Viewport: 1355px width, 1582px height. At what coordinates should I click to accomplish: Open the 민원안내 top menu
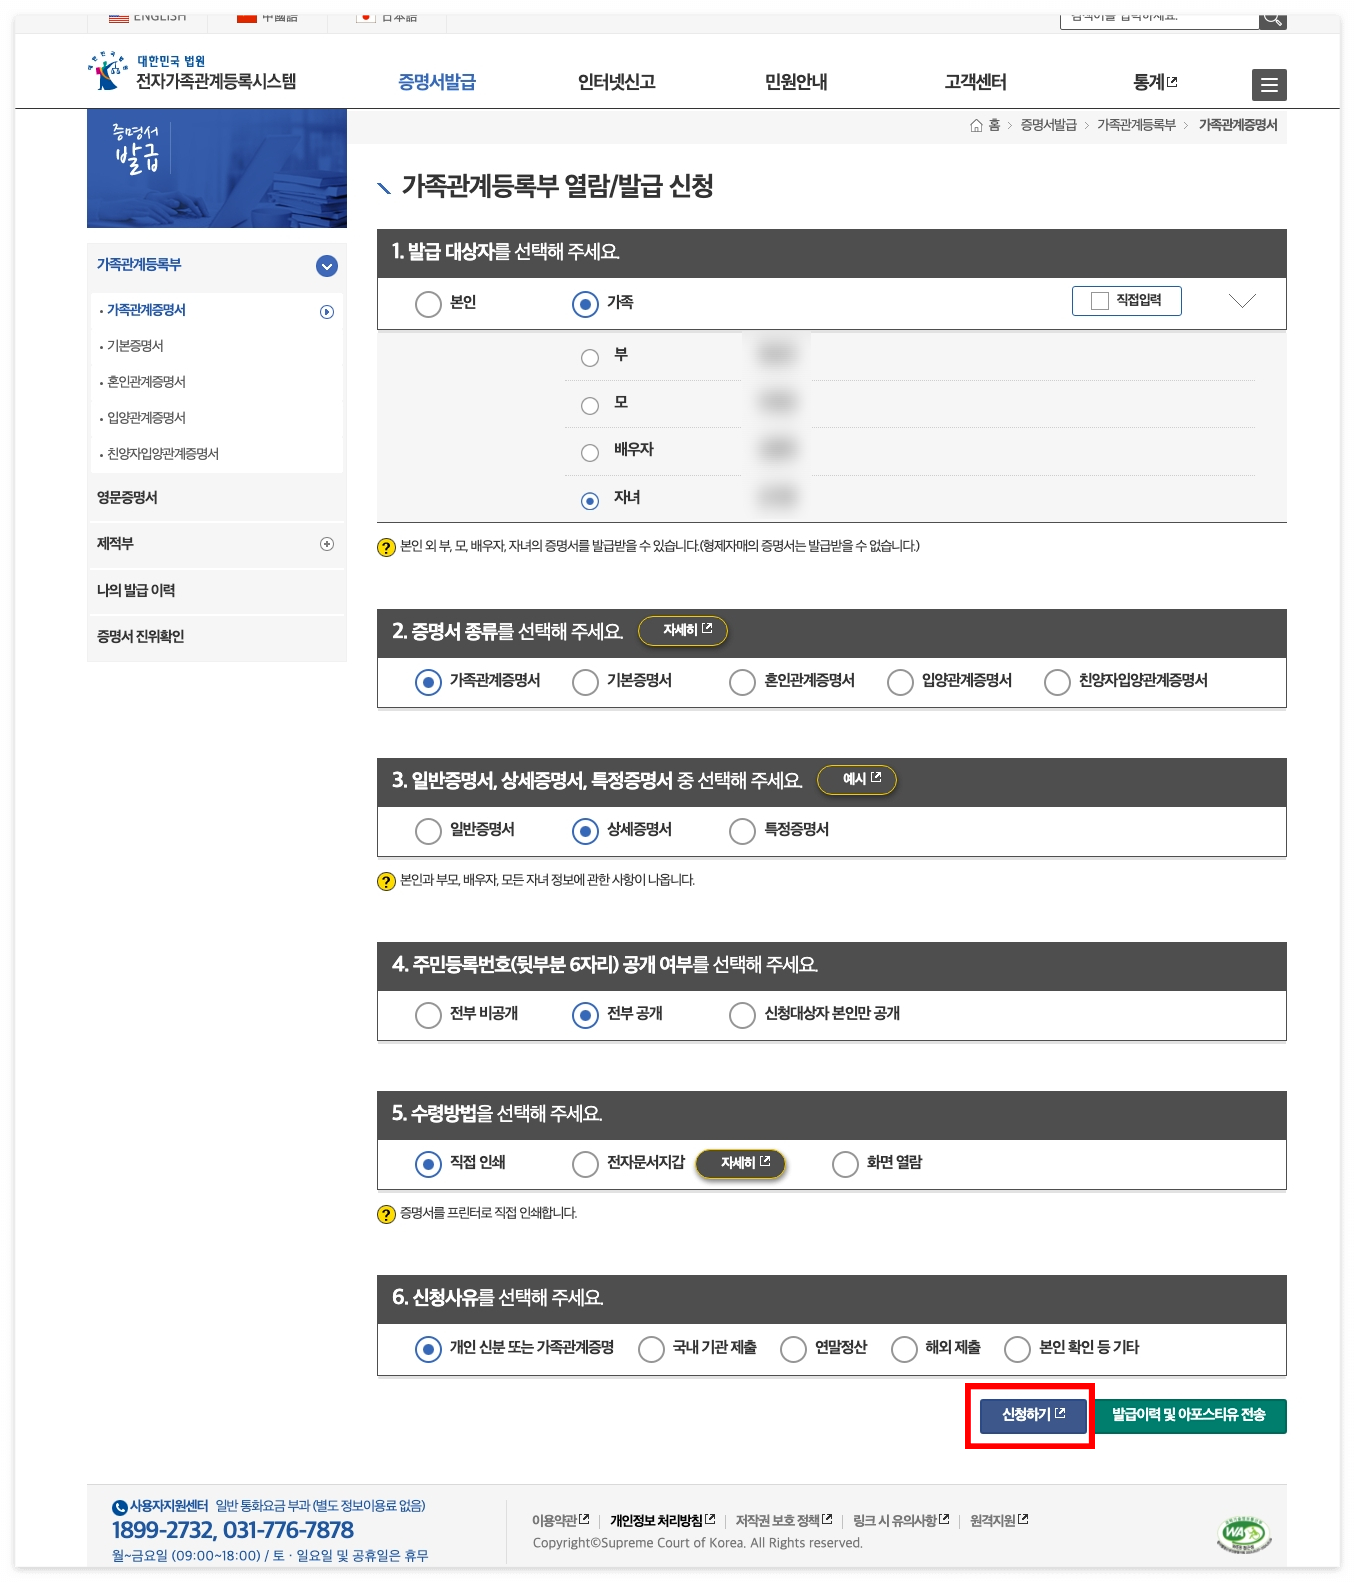click(x=796, y=82)
